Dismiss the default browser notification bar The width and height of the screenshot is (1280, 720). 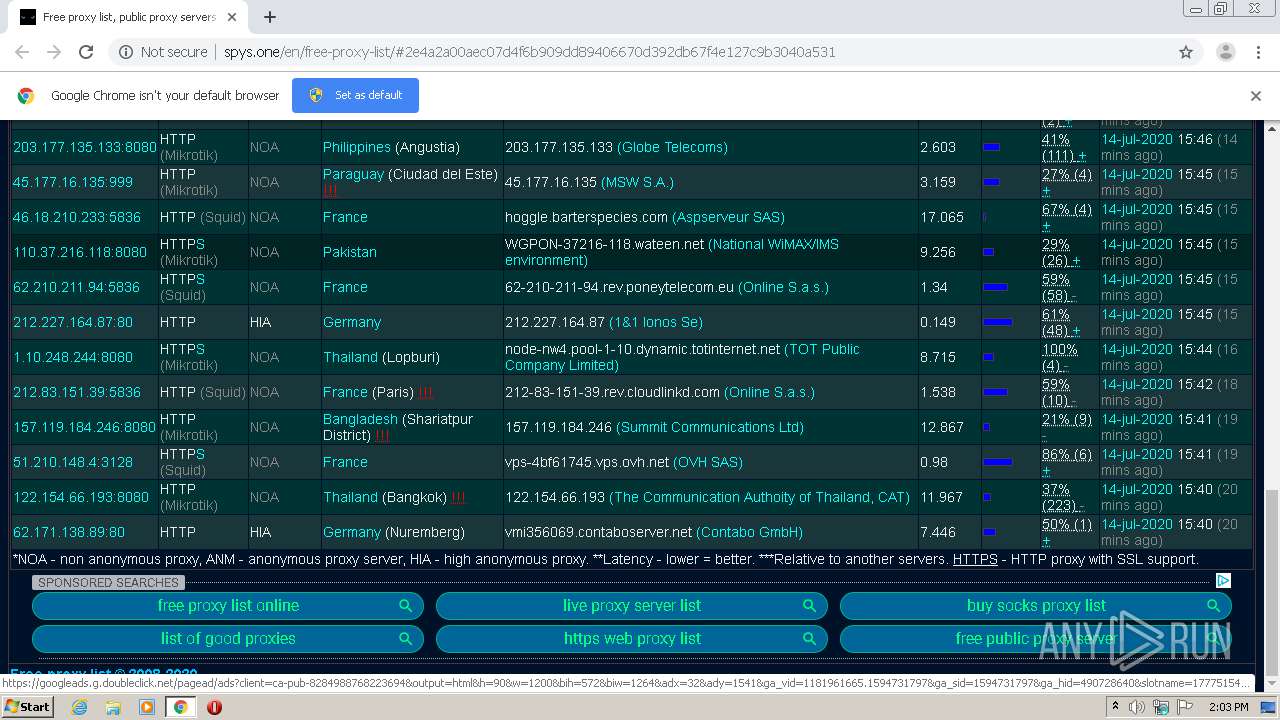point(1256,96)
